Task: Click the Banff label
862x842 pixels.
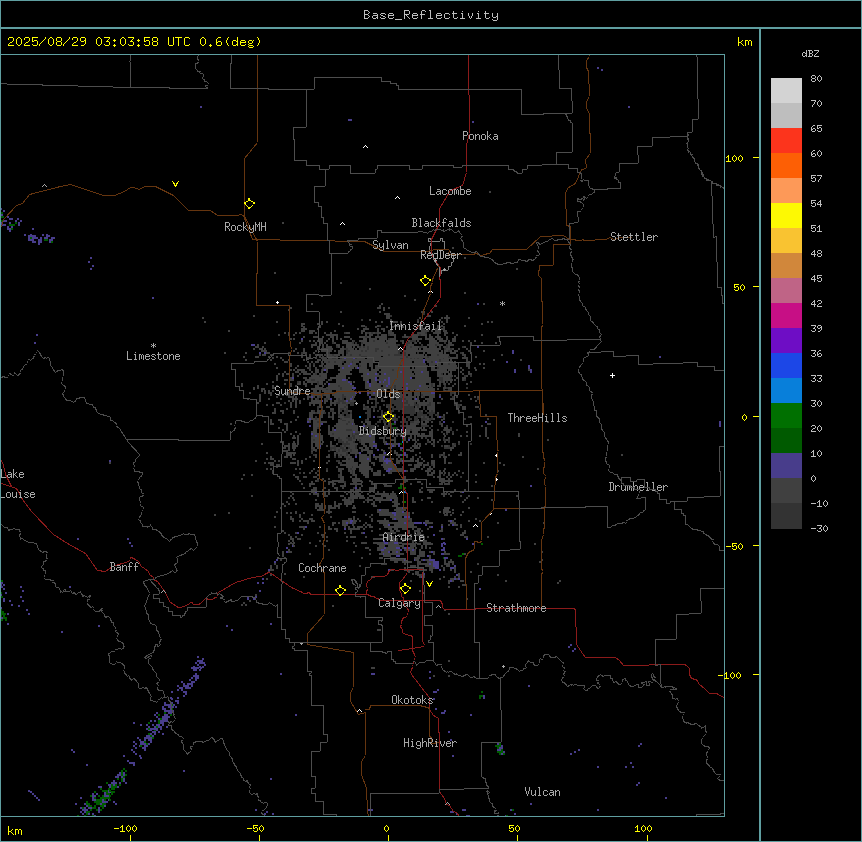Action: (x=124, y=567)
